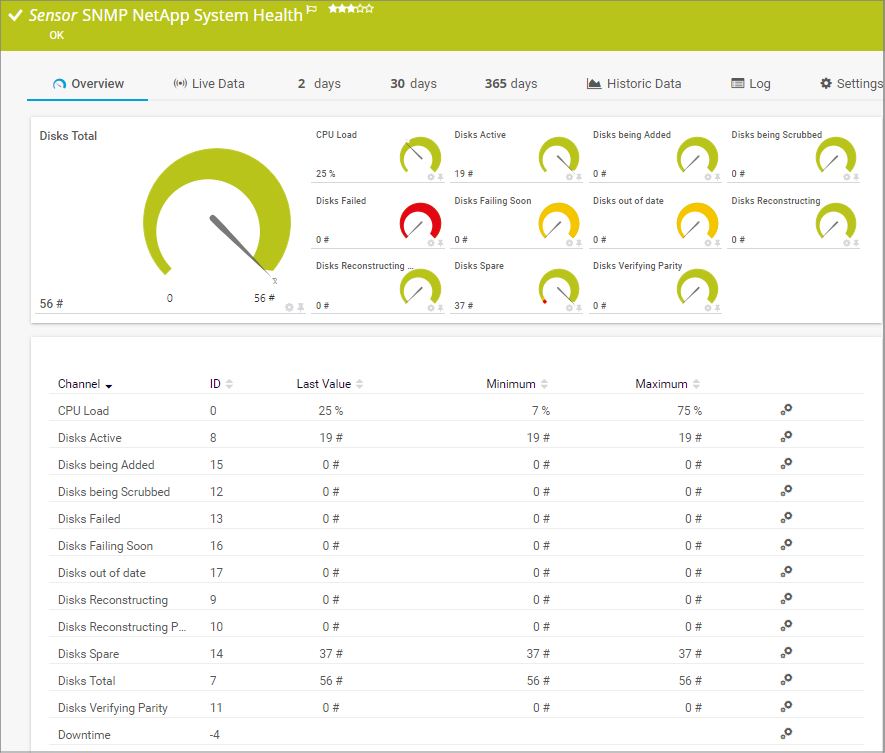
Task: Toggle the pin on Disks Spare gauge
Action: (x=578, y=308)
